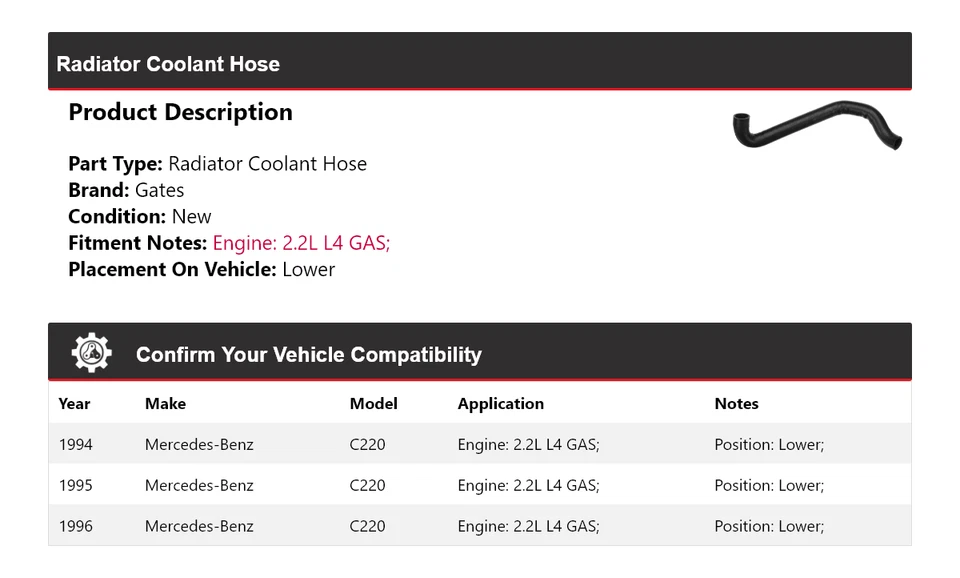The width and height of the screenshot is (960, 578).
Task: Click the Year column header
Action: [74, 404]
